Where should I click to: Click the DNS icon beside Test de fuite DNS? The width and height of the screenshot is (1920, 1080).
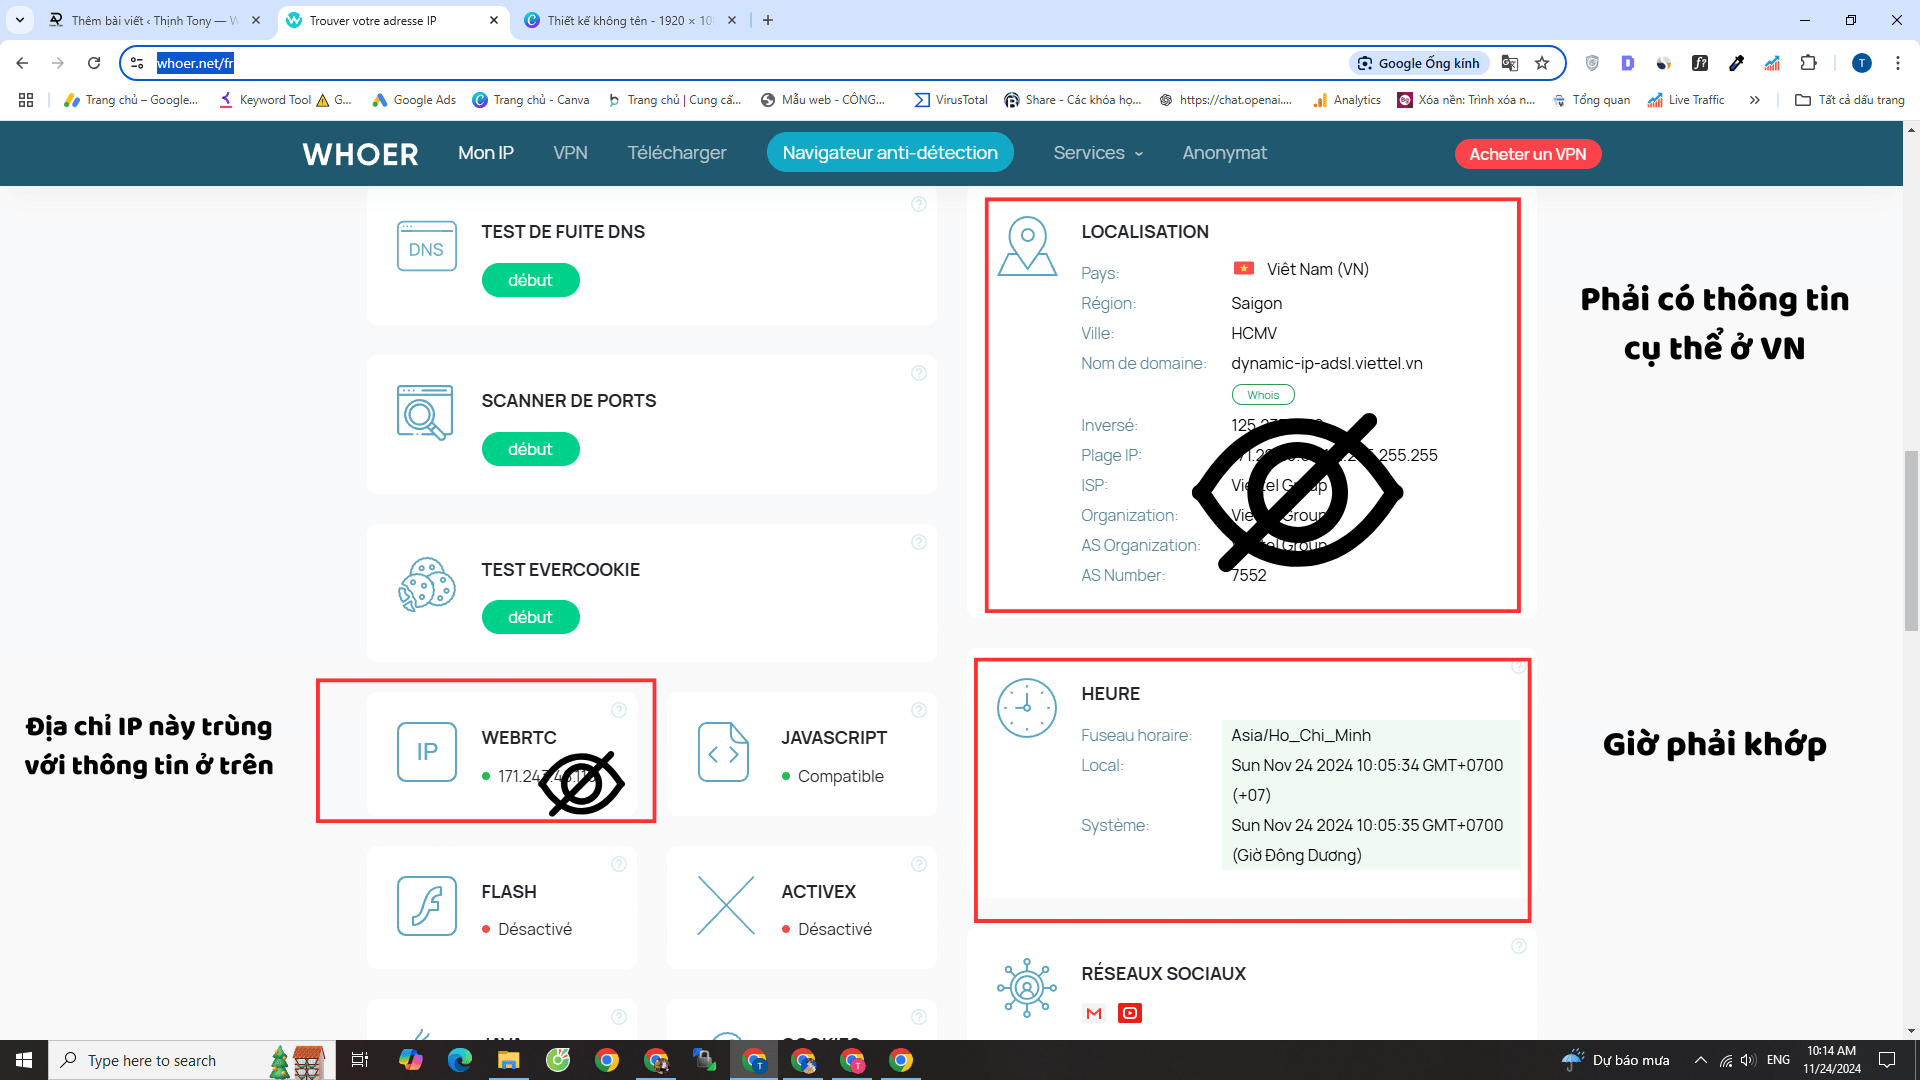426,246
